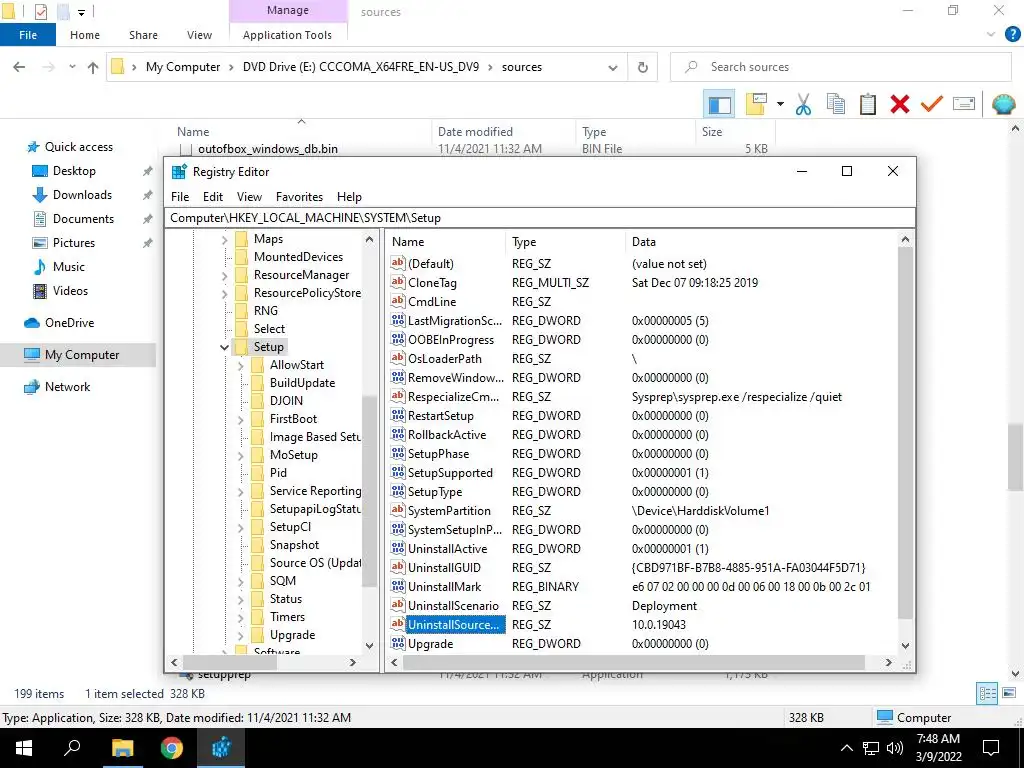Click DVD Drive (E:) breadcrumb segment
The width and height of the screenshot is (1024, 768).
(360, 67)
